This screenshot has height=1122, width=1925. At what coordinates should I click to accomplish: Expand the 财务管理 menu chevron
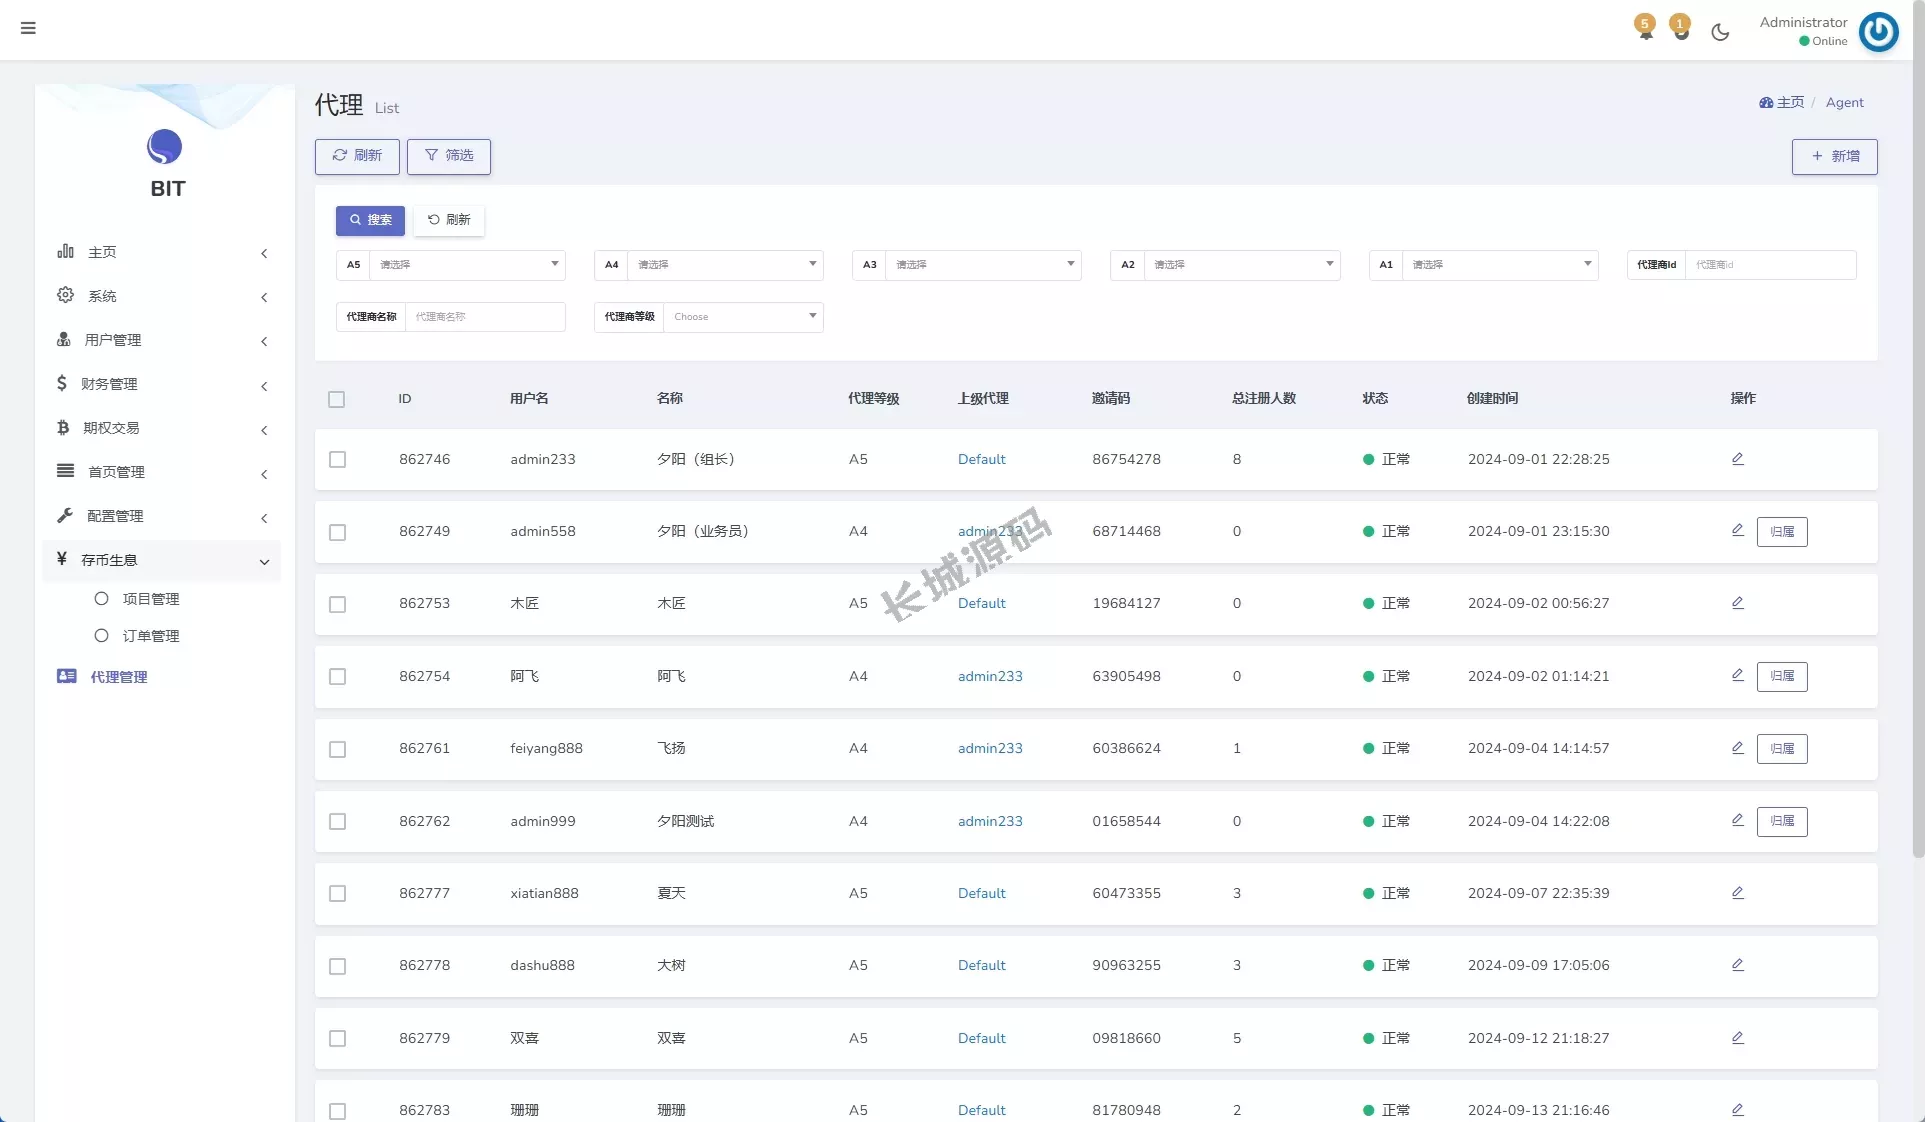264,386
